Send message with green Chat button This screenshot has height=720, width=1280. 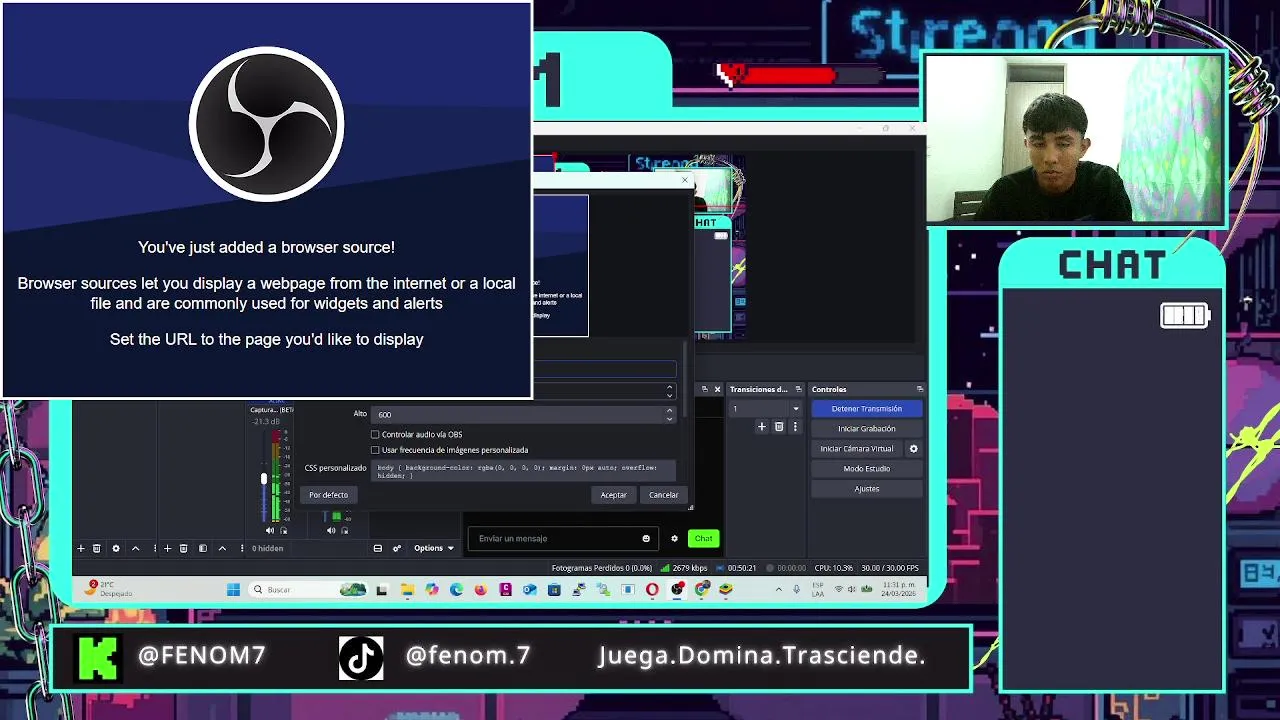[703, 538]
